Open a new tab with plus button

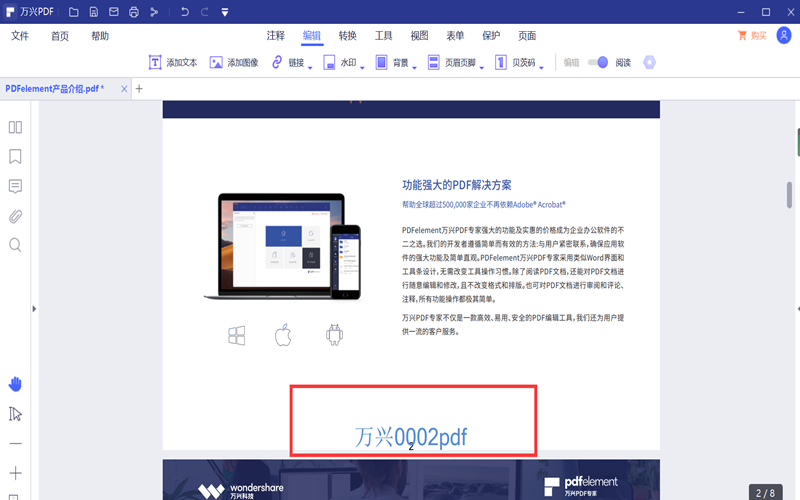pyautogui.click(x=139, y=88)
